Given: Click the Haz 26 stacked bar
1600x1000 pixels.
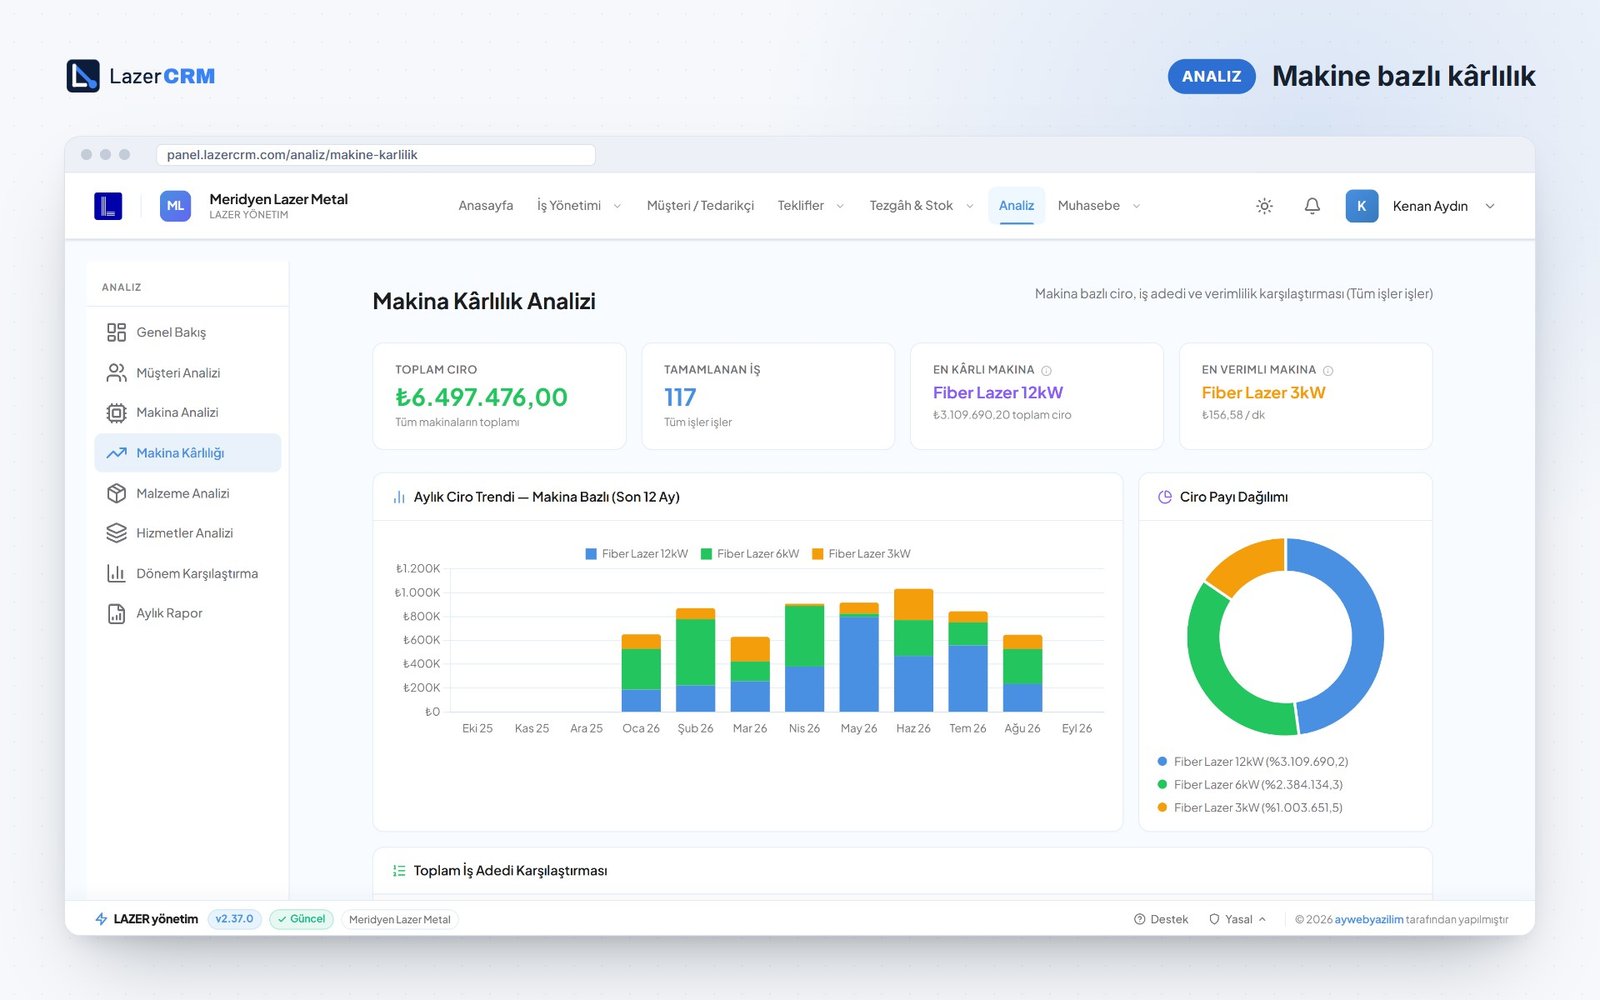Looking at the screenshot, I should click(x=913, y=650).
